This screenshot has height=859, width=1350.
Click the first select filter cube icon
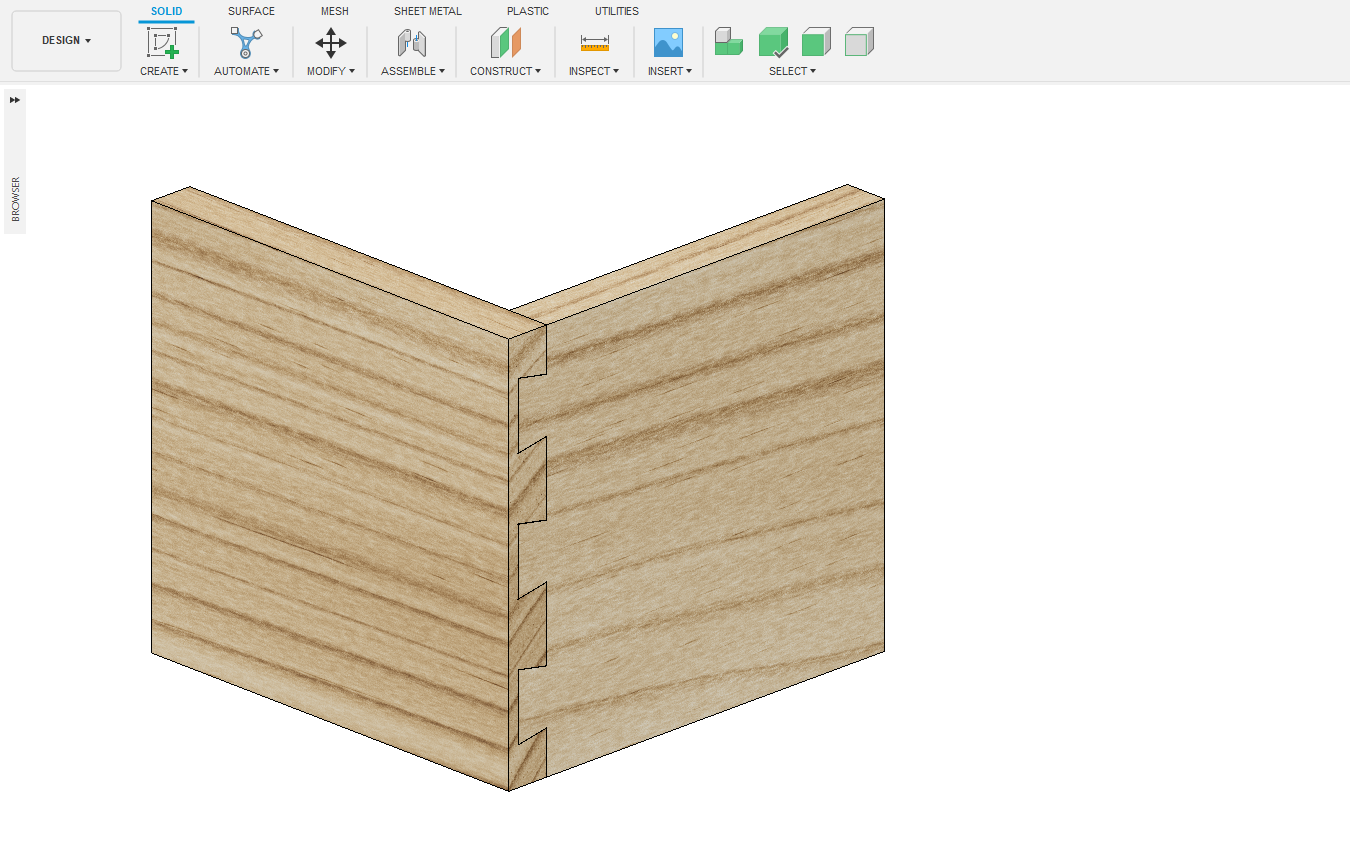click(x=728, y=42)
